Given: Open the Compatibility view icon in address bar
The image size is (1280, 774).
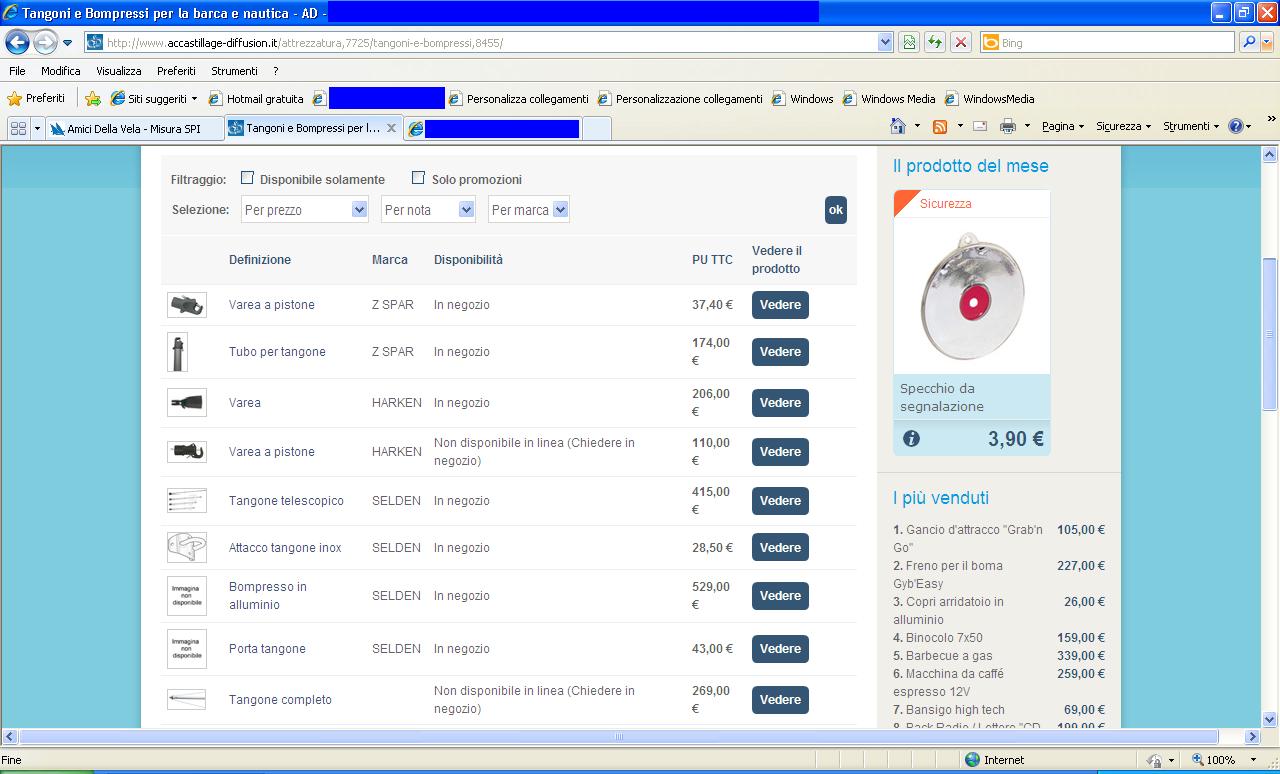Looking at the screenshot, I should [909, 42].
